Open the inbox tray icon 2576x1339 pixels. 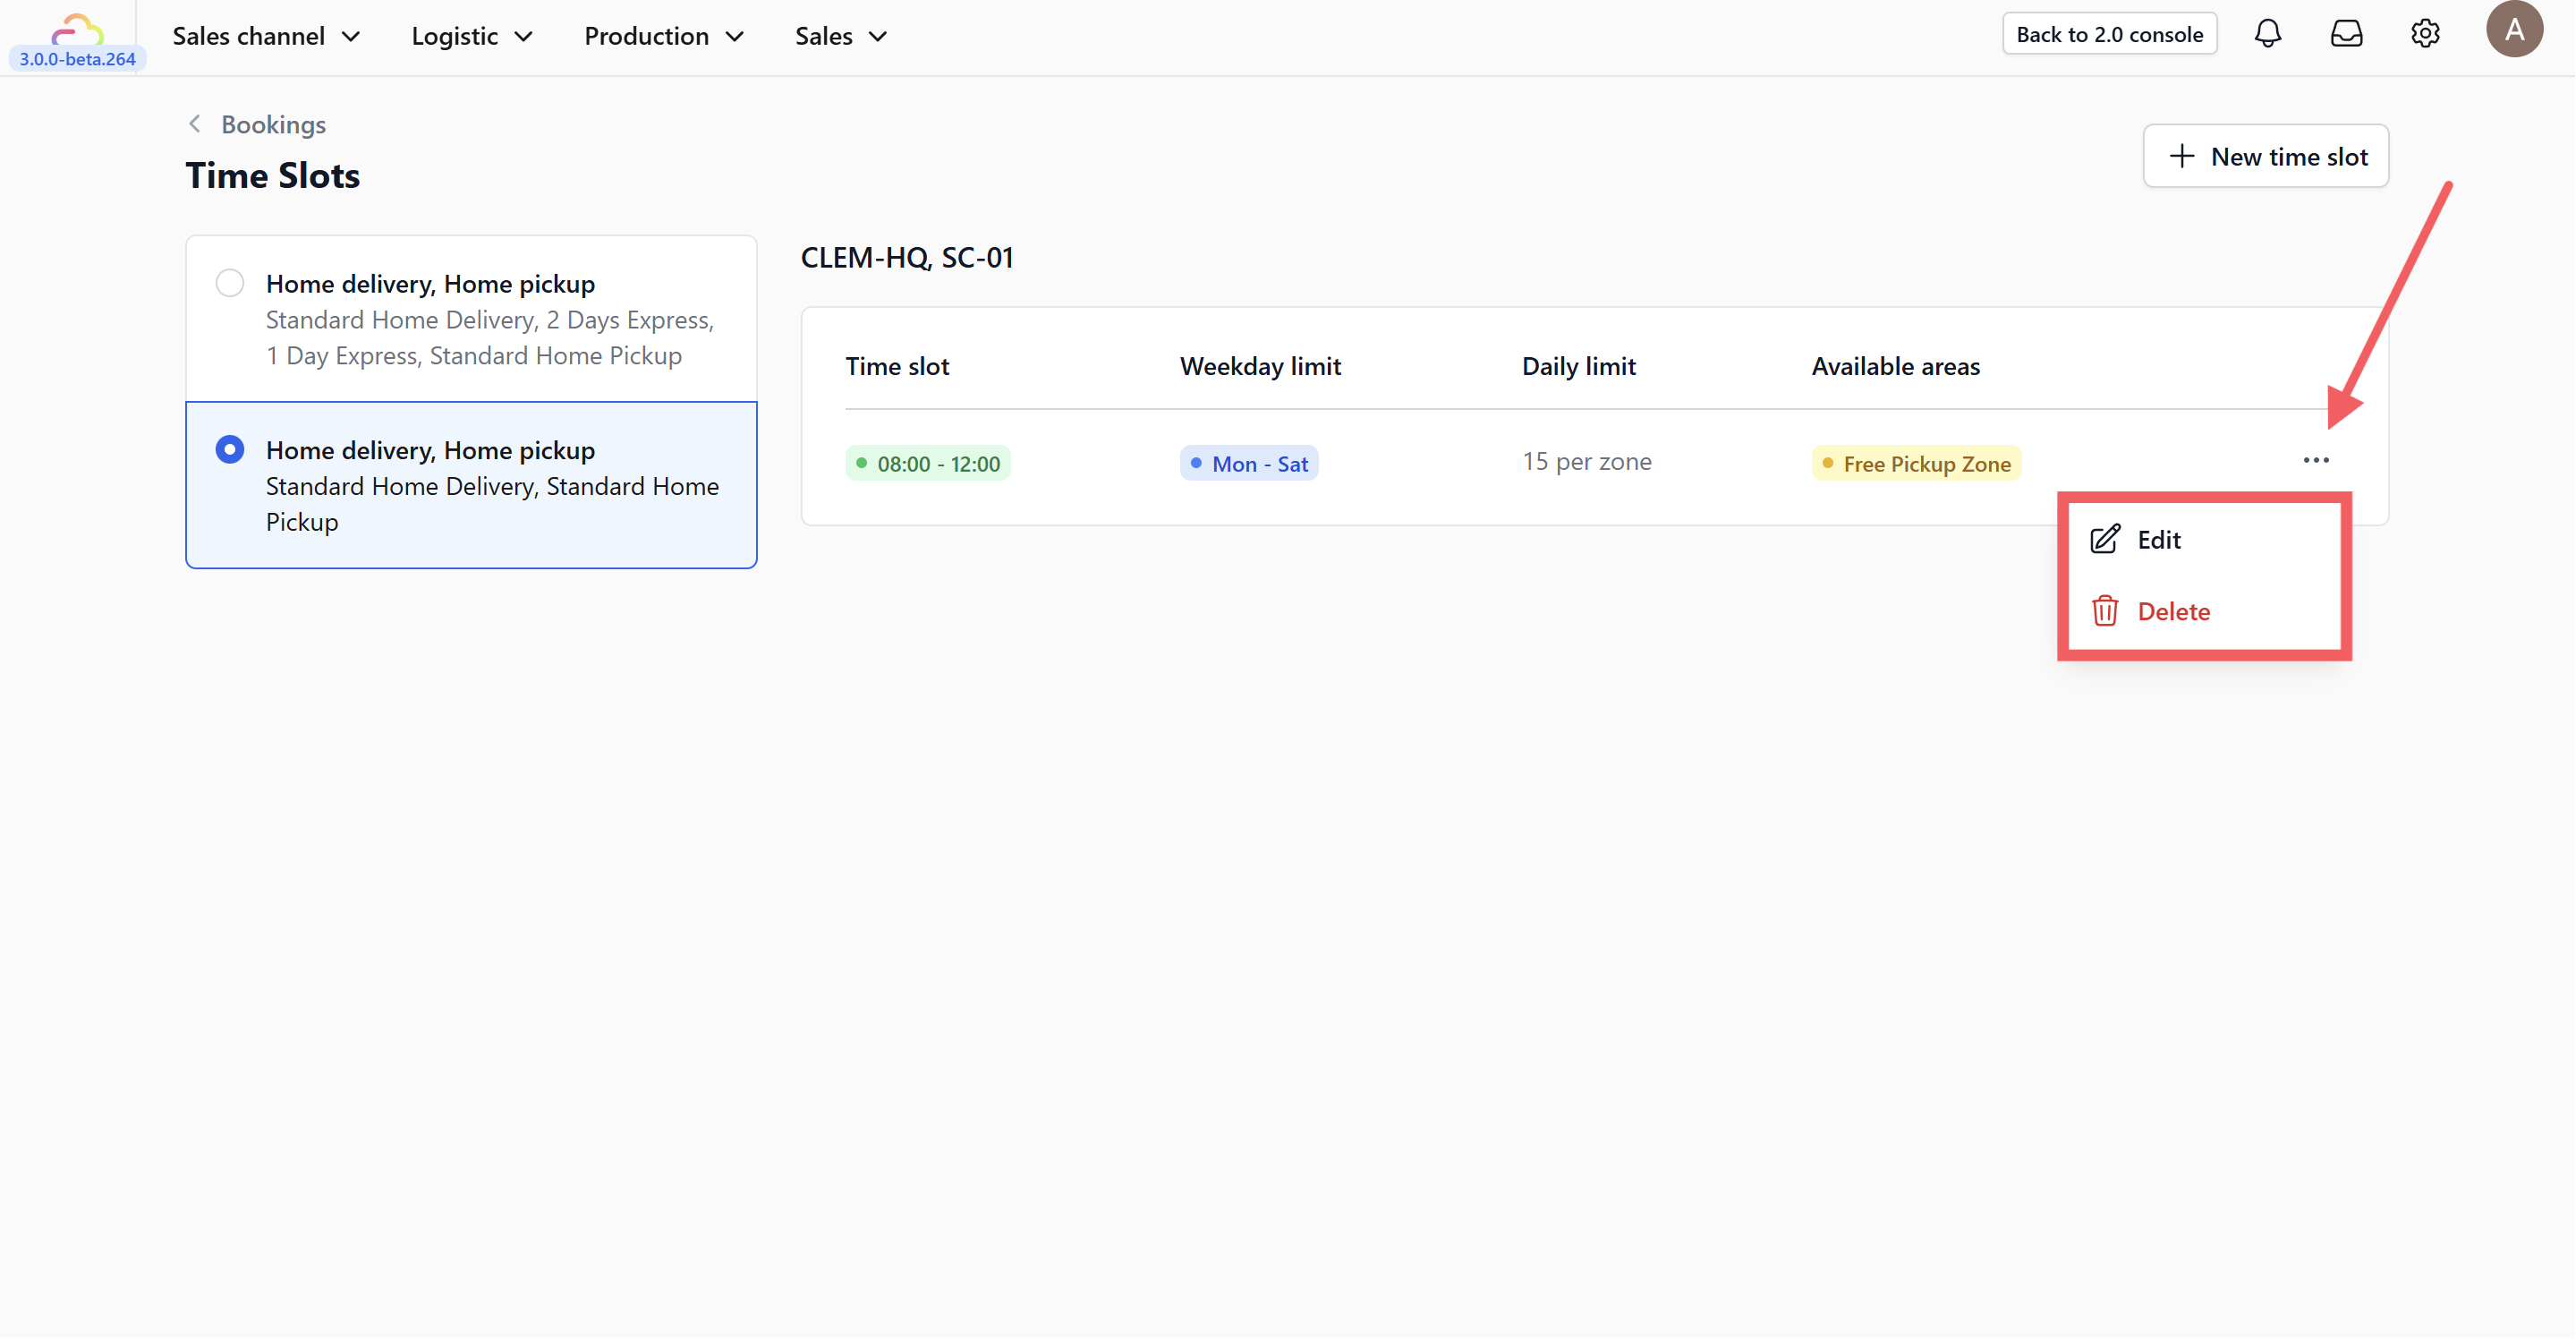pos(2346,34)
